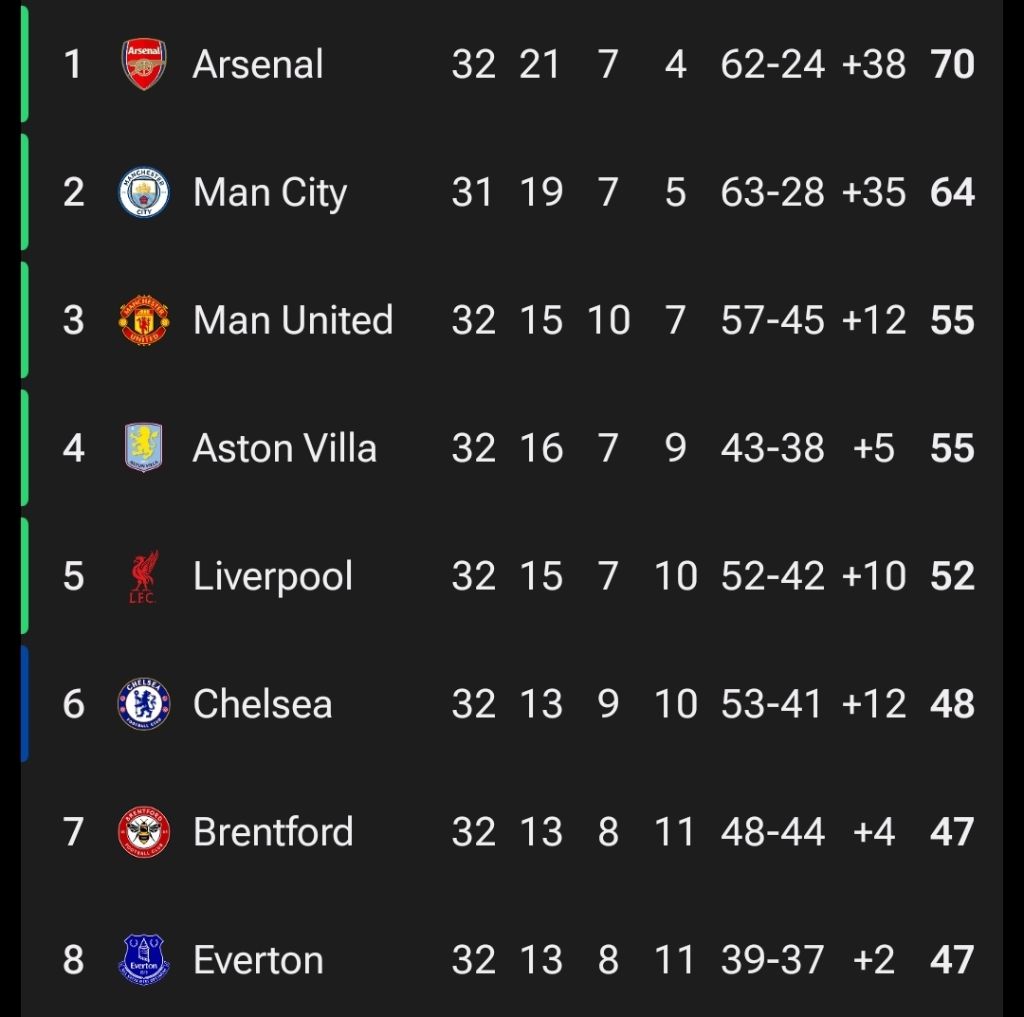Select the Chelsea team name
Screen dimensions: 1024x1017
262,704
